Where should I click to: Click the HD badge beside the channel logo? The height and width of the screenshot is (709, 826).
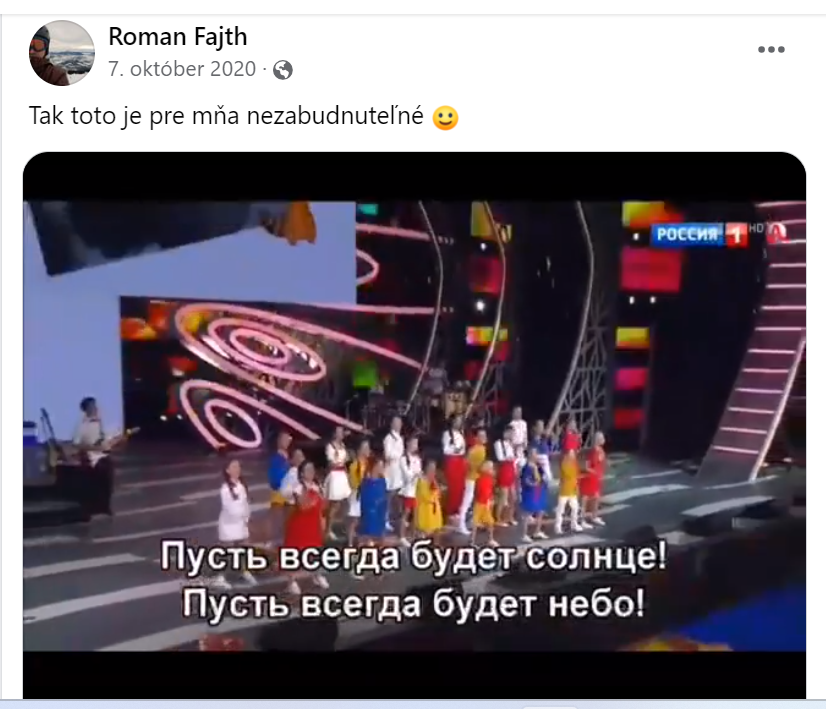pos(756,228)
